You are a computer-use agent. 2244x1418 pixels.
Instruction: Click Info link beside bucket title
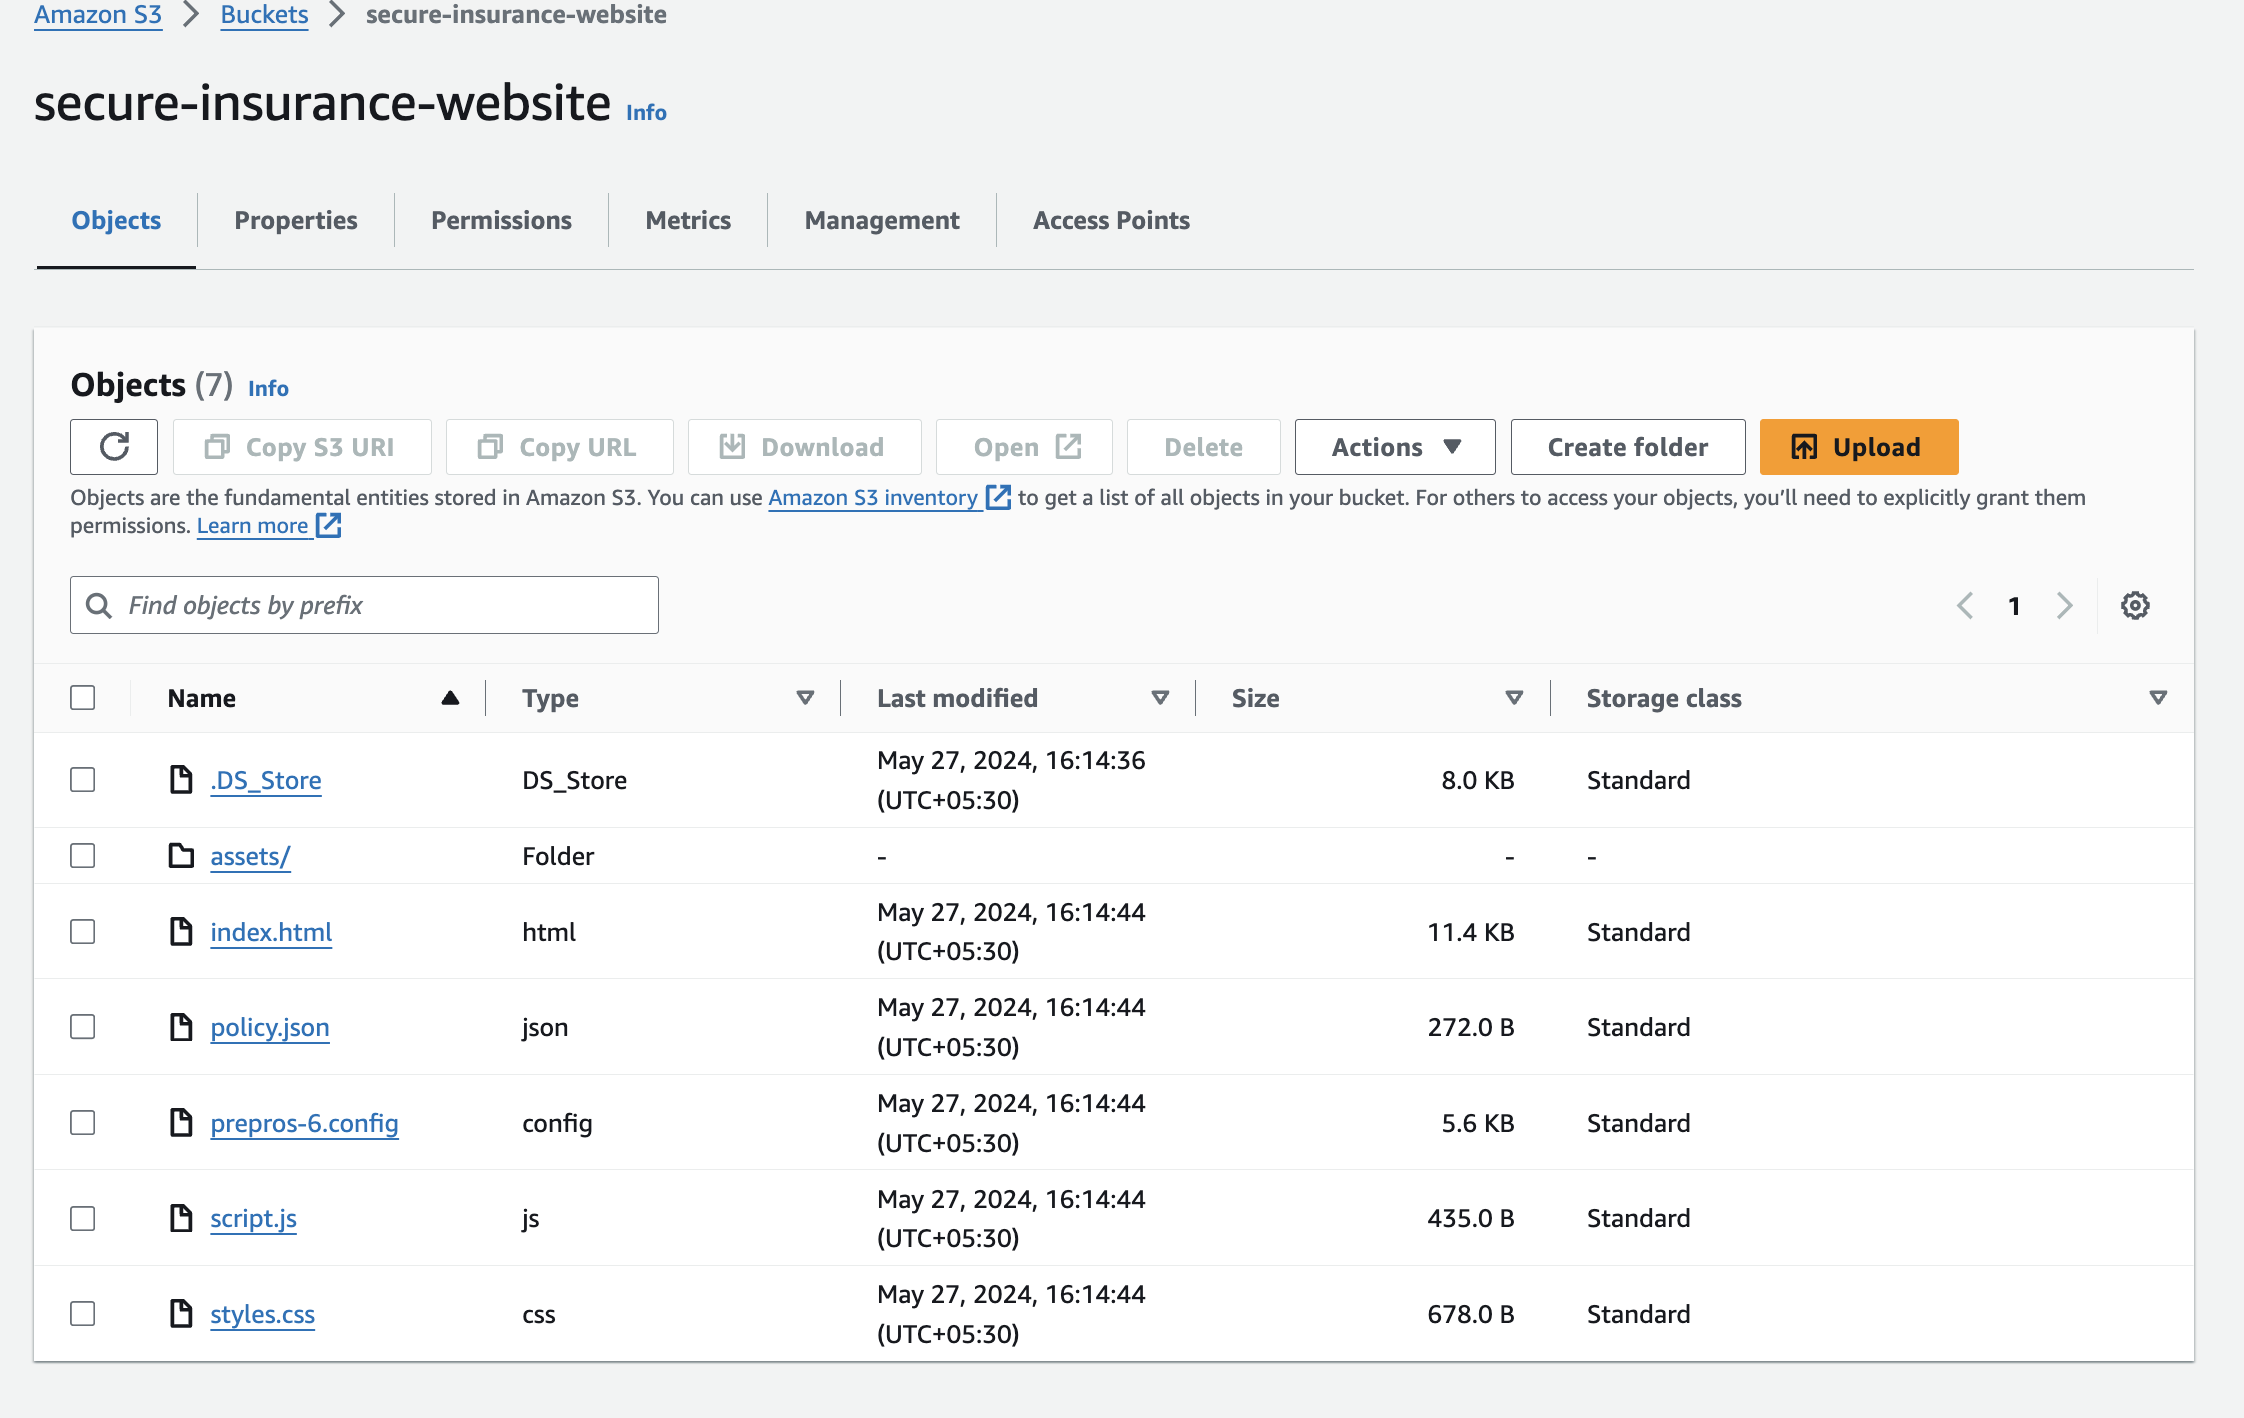[x=646, y=112]
